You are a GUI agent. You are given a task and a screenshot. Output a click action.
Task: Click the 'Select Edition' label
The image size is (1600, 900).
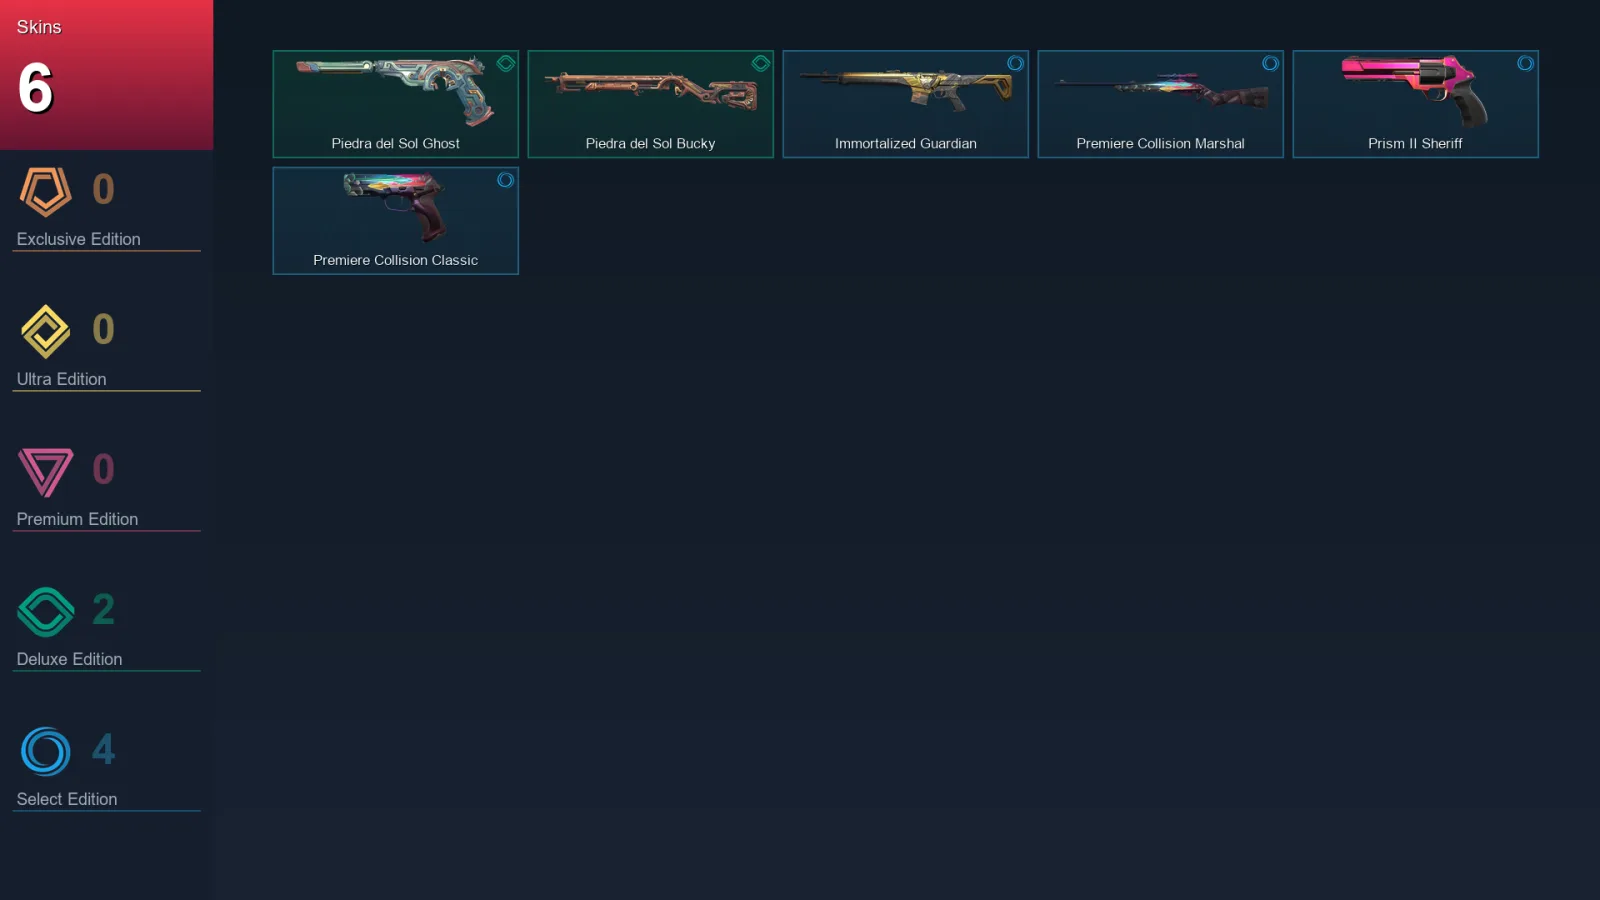pyautogui.click(x=67, y=799)
